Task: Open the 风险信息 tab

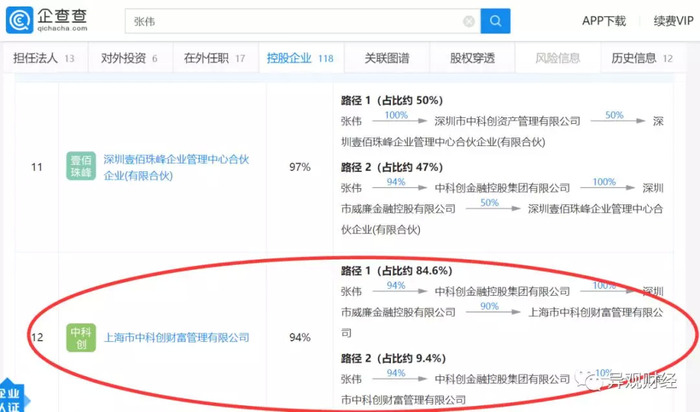Action: (558, 58)
